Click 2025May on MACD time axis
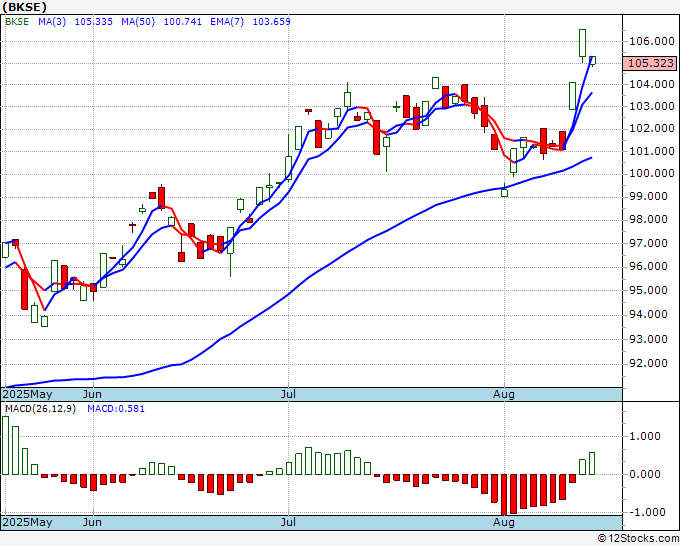The width and height of the screenshot is (680, 546). point(27,522)
